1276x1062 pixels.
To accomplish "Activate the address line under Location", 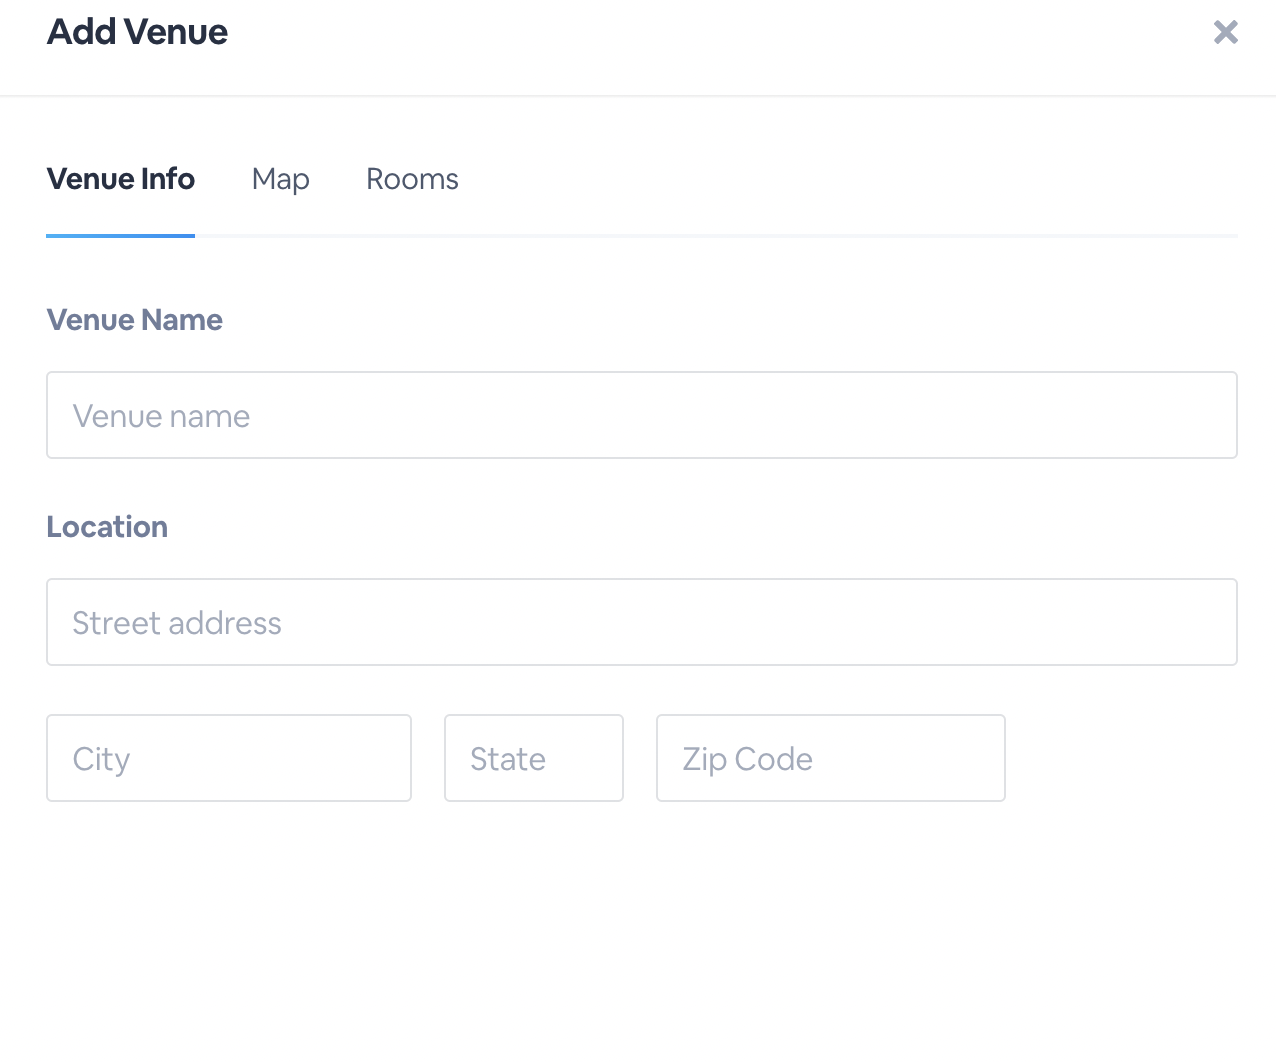I will point(642,622).
